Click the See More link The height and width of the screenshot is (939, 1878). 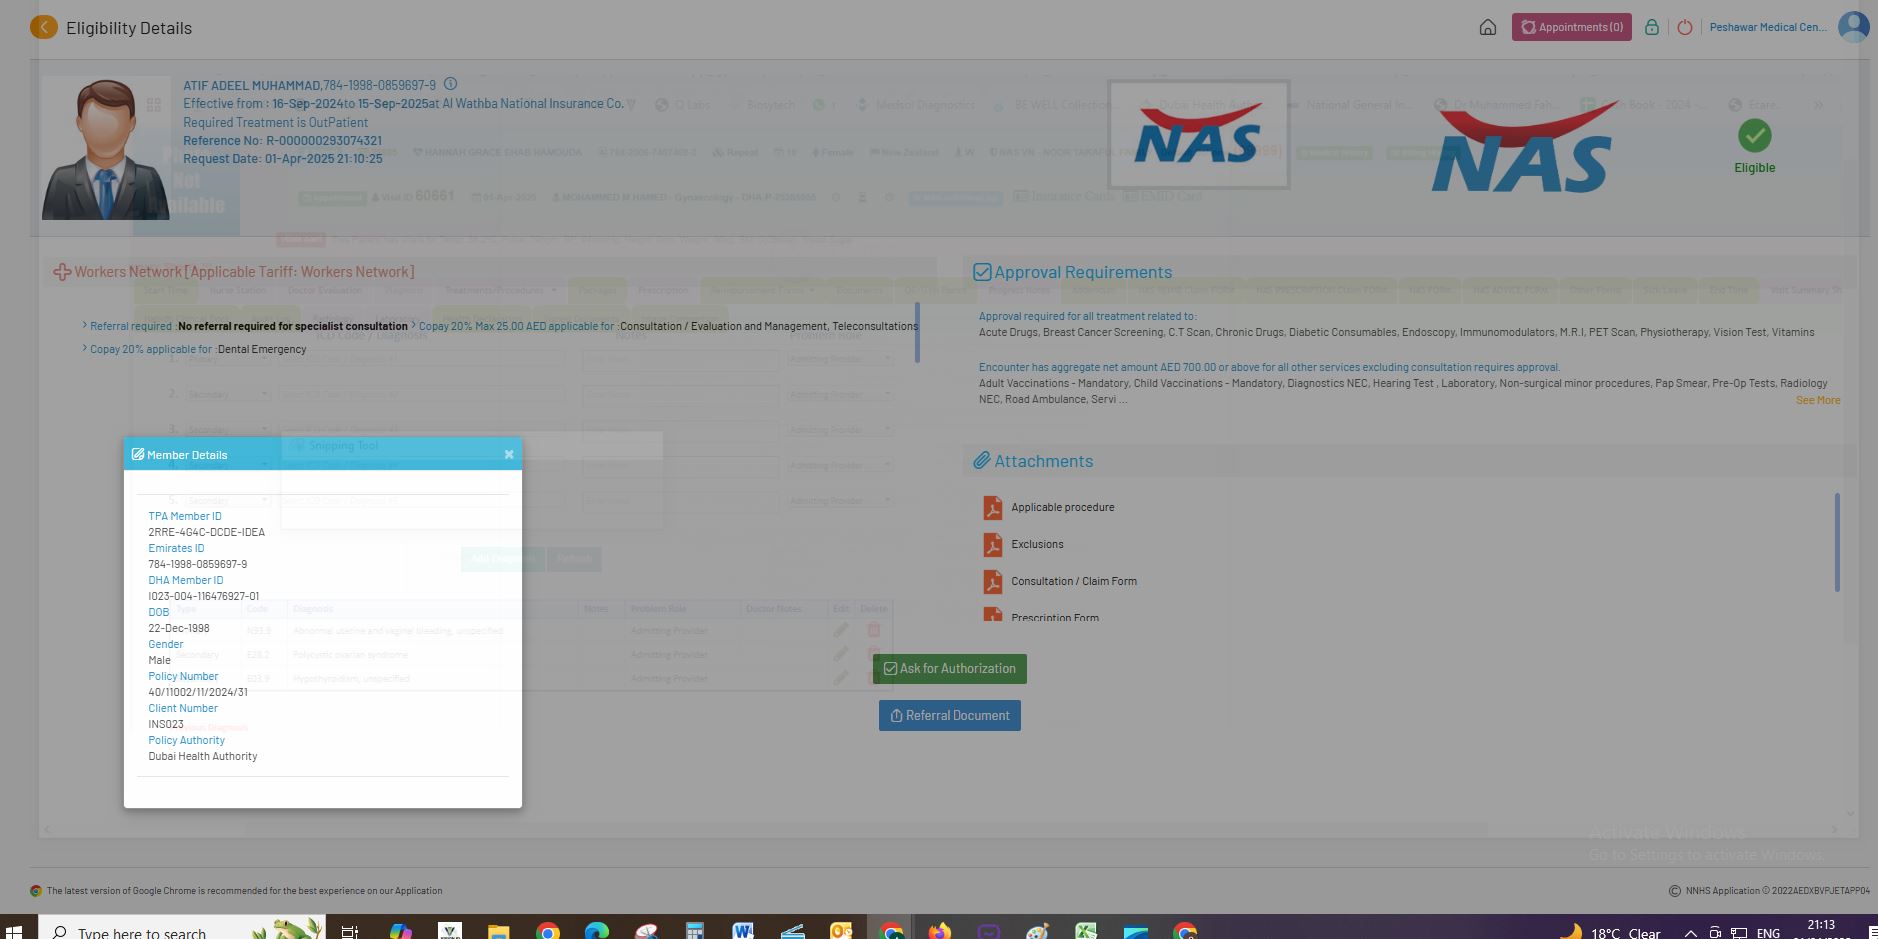[x=1818, y=400]
